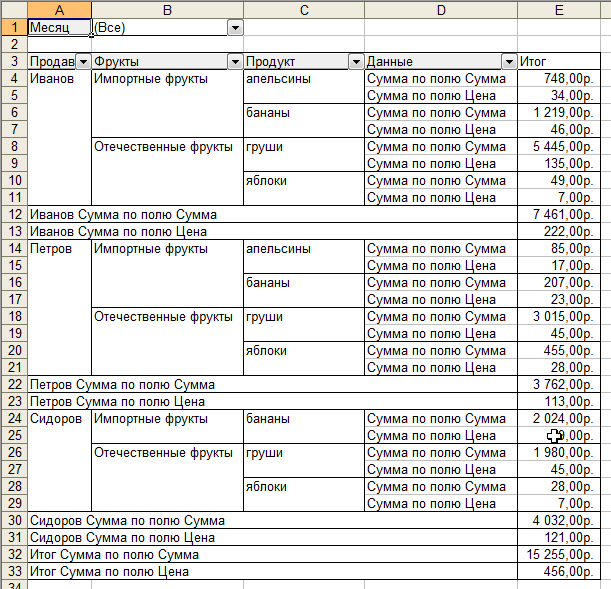
Task: Click the Итог Сумма по полю Цена row
Action: coord(272,571)
